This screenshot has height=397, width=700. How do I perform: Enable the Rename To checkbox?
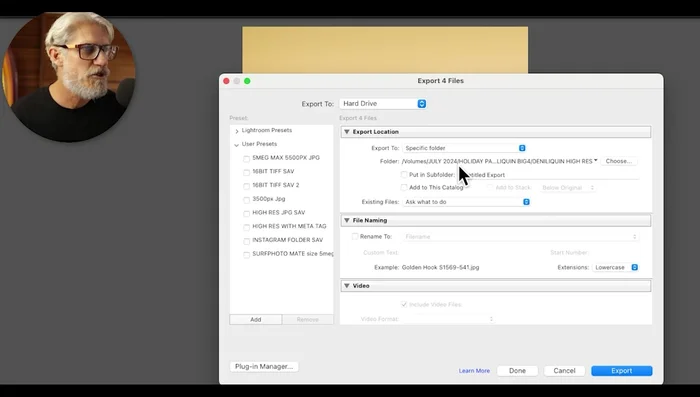click(355, 236)
